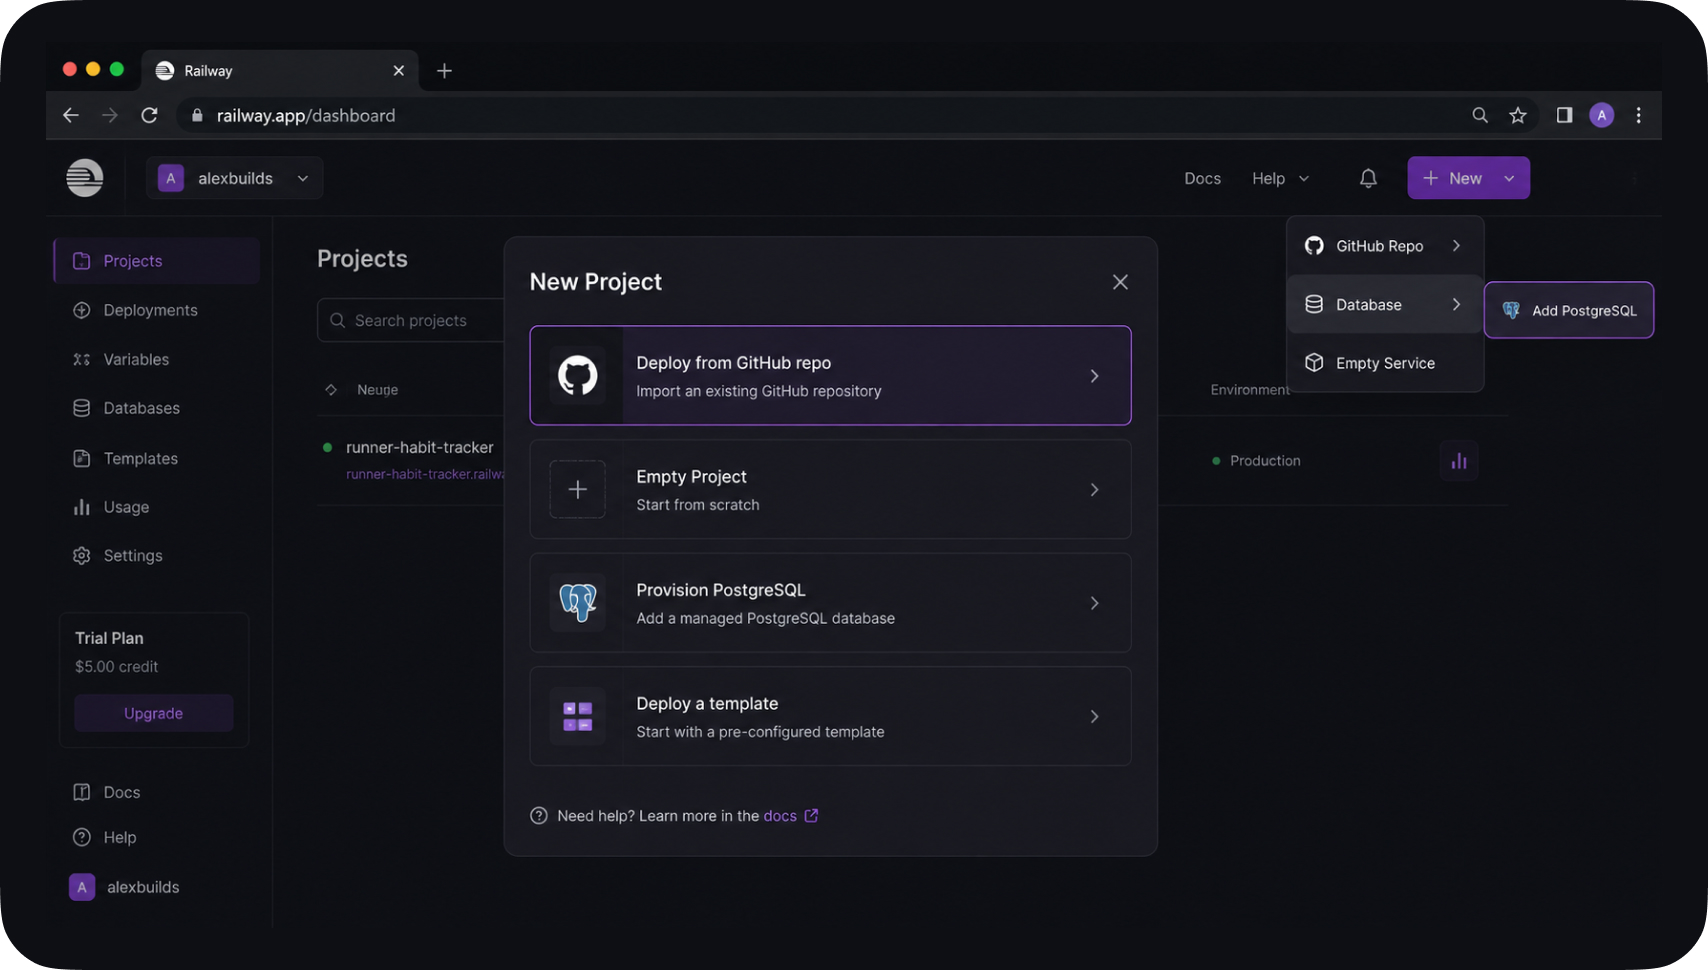Click the browser profile avatar A
Image resolution: width=1708 pixels, height=970 pixels.
click(1602, 115)
